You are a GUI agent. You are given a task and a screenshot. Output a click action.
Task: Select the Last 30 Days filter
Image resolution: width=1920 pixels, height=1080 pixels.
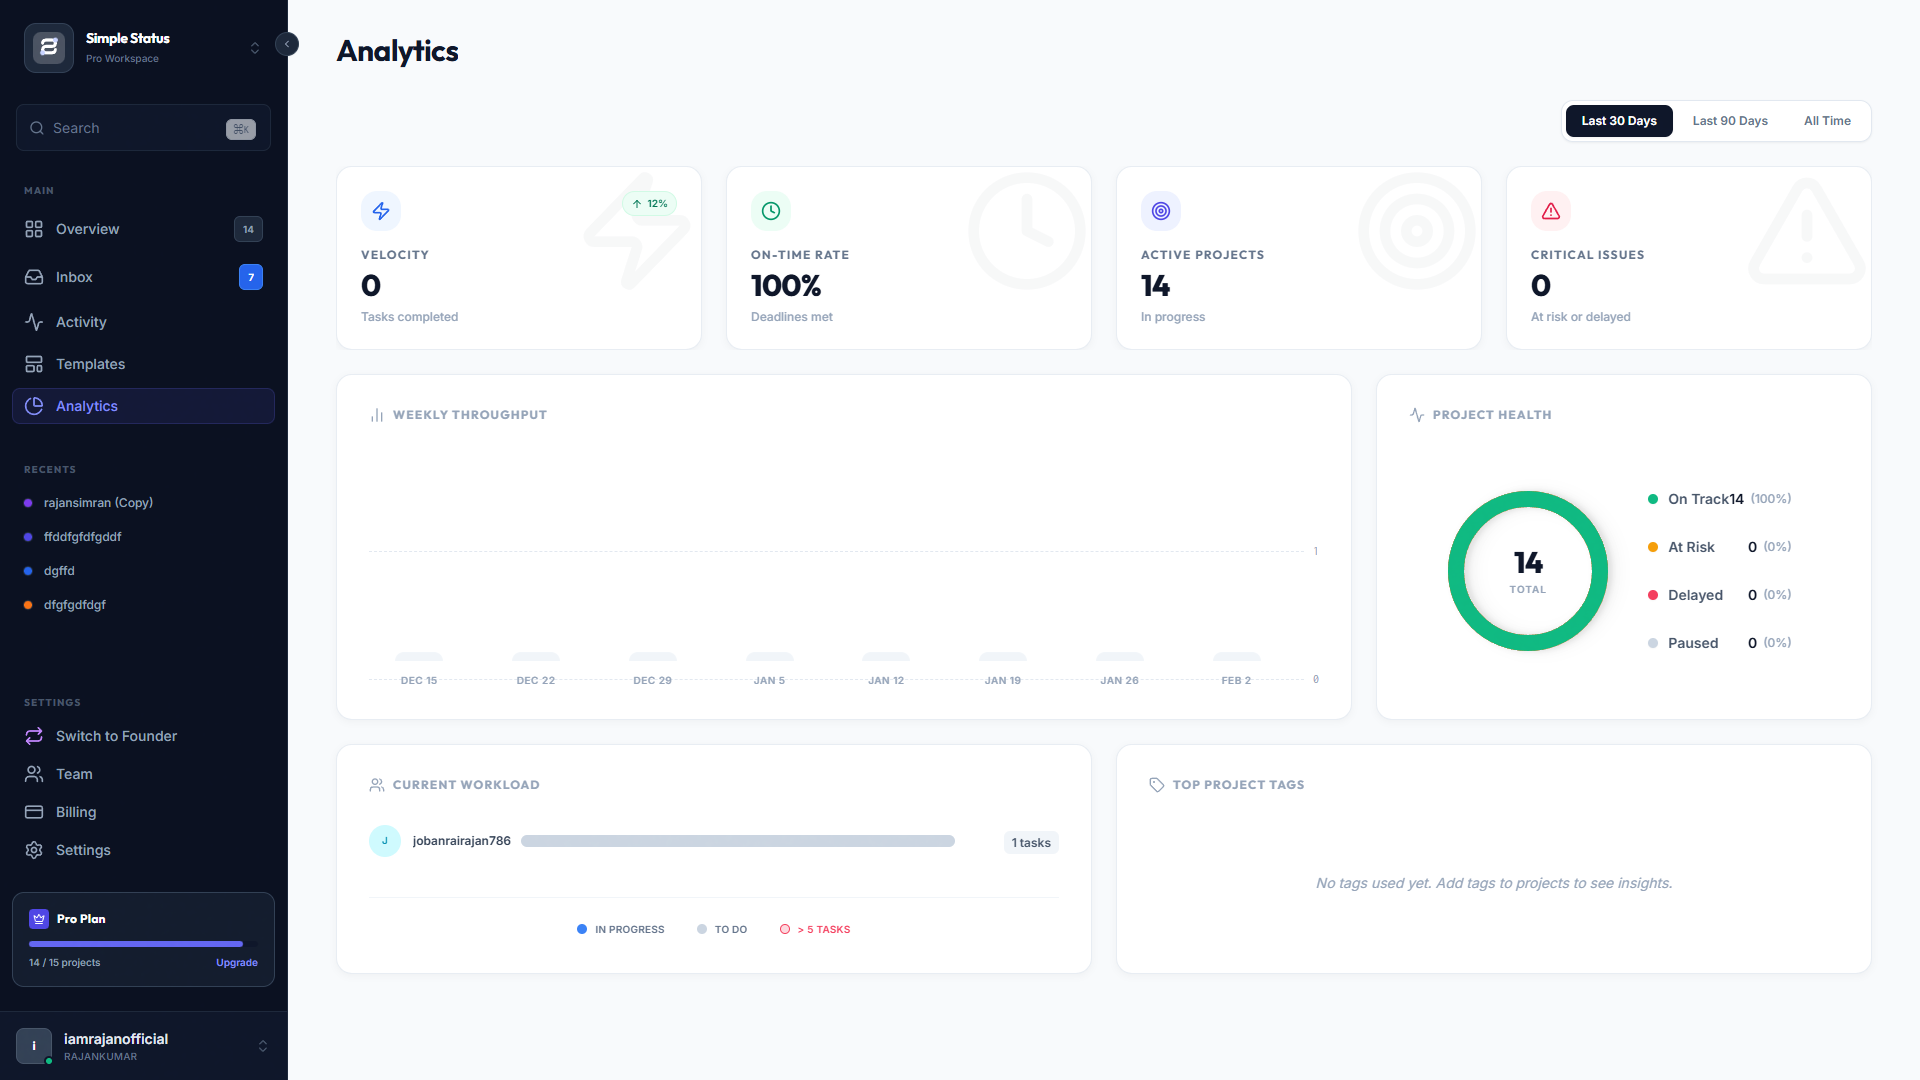[1618, 121]
